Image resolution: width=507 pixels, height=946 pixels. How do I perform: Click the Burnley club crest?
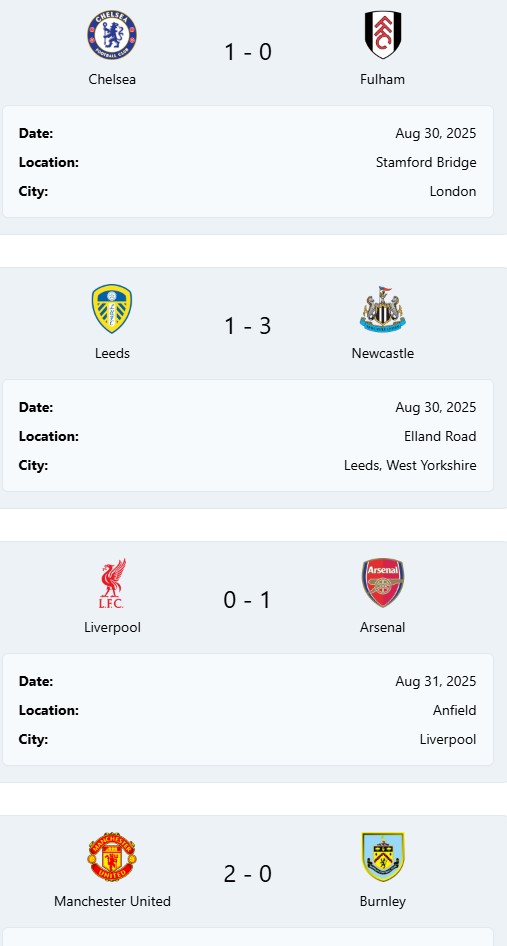point(383,857)
